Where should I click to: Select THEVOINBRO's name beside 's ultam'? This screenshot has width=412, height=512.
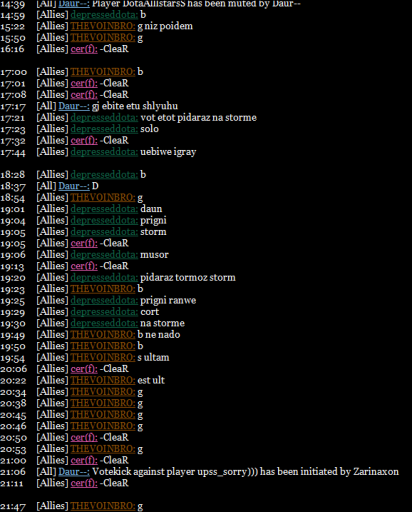point(103,357)
